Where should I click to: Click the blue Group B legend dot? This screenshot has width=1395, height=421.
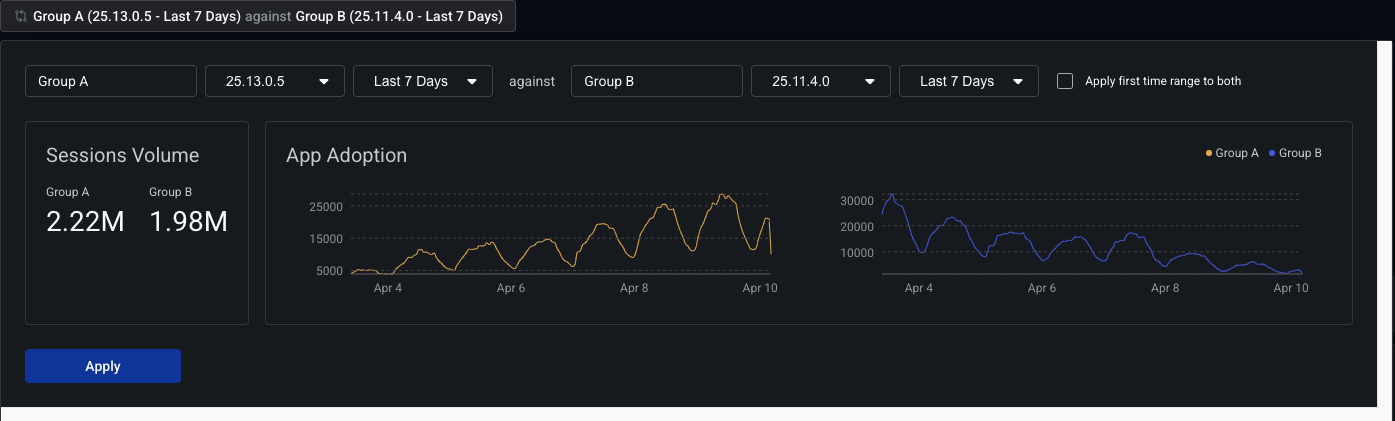click(1272, 153)
